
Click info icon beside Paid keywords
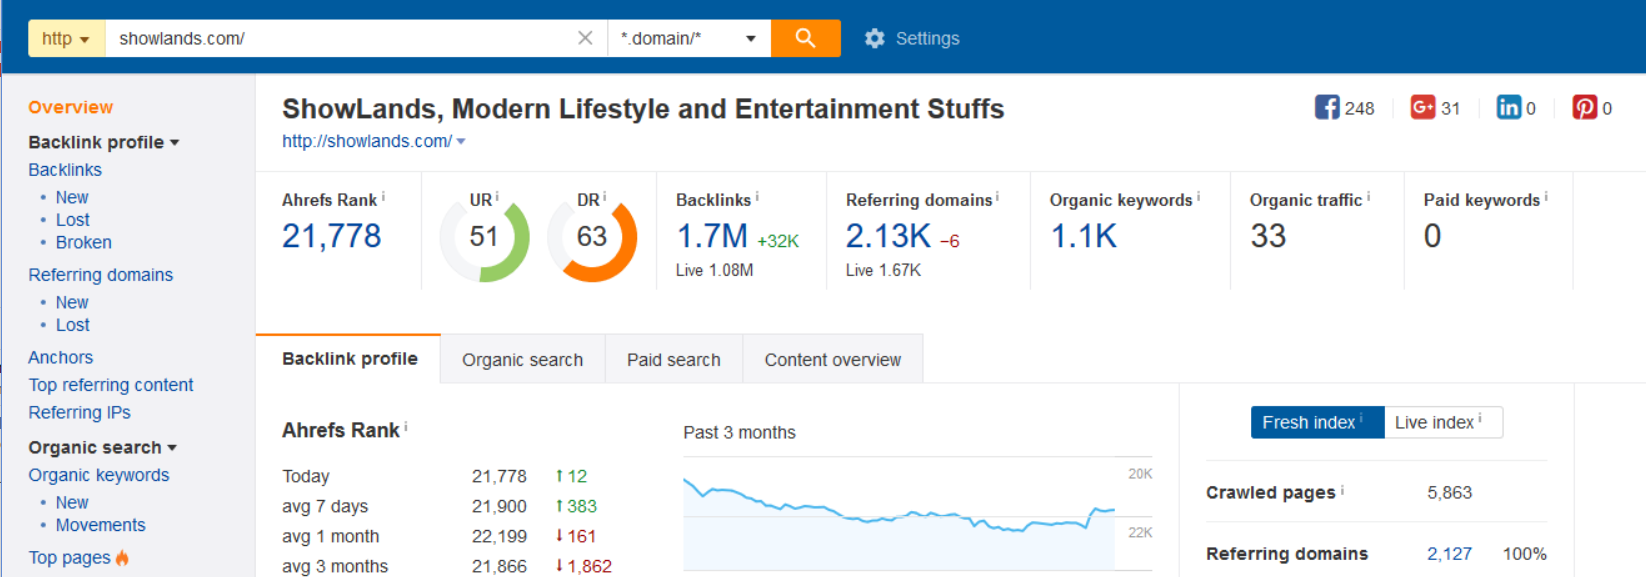[x=1546, y=196]
